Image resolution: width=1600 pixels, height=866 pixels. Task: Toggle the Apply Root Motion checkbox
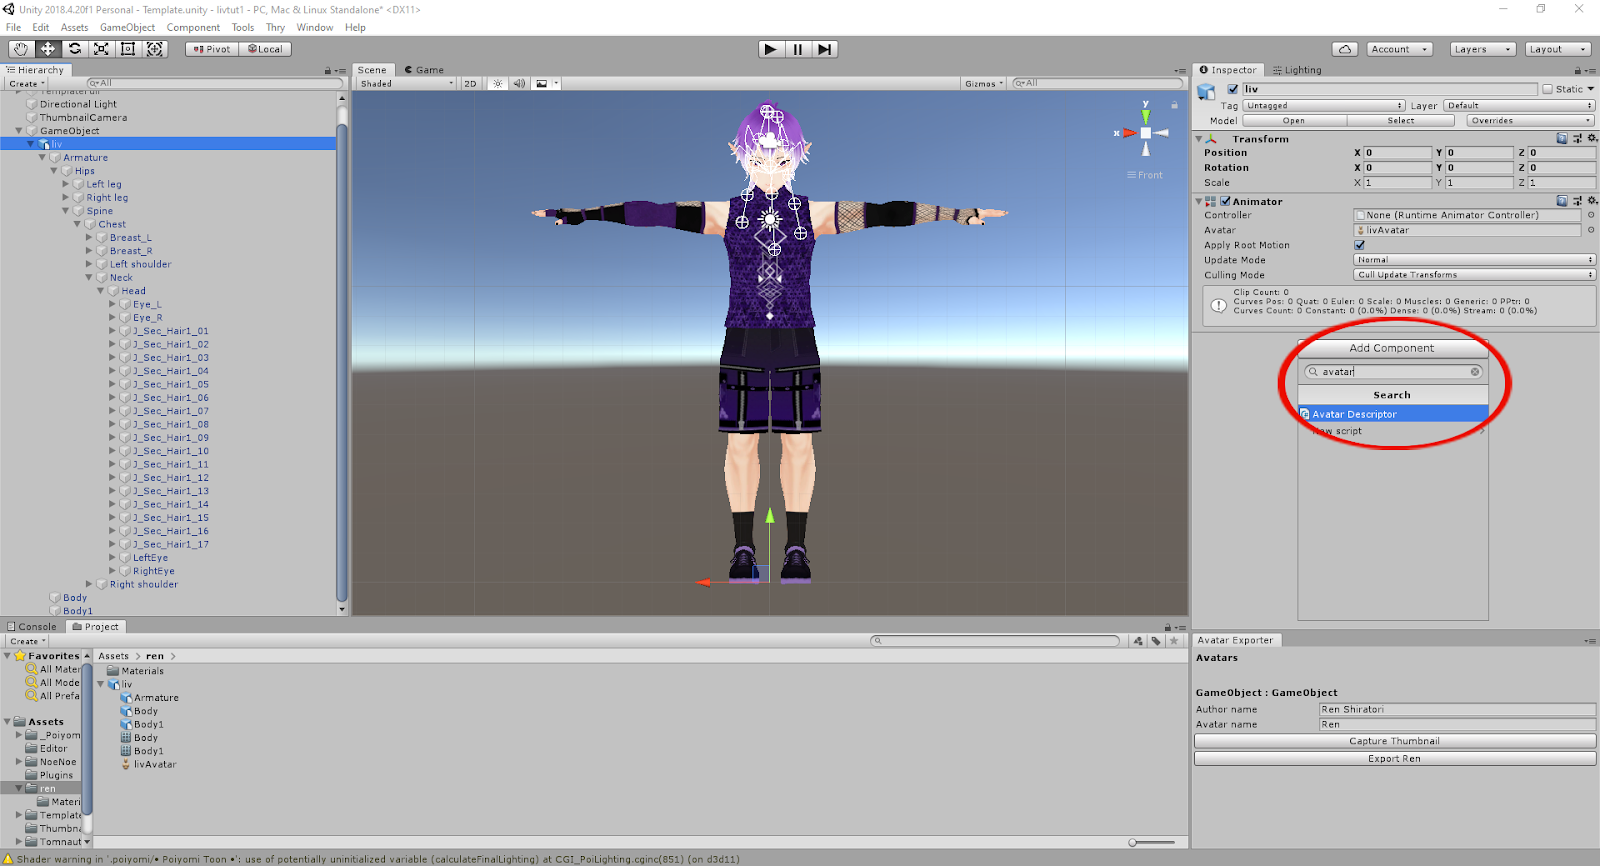pos(1359,245)
